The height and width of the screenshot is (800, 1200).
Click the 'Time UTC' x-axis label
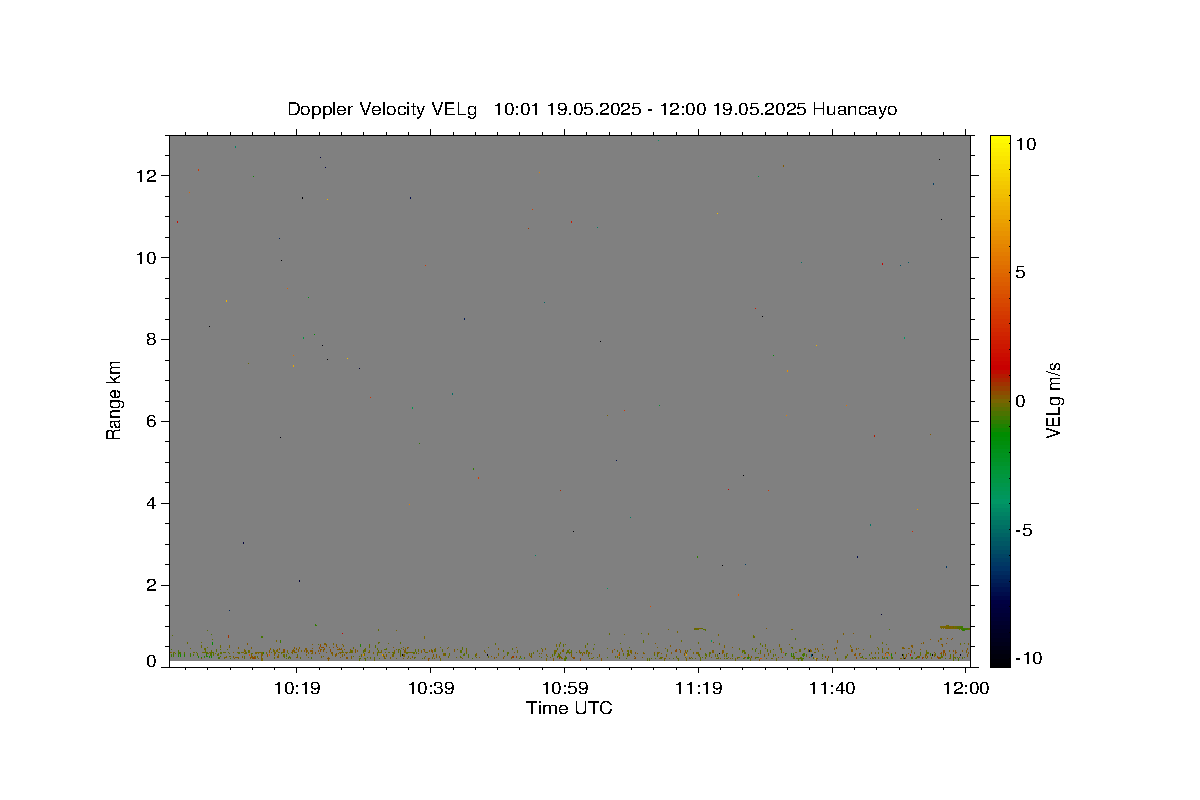569,708
